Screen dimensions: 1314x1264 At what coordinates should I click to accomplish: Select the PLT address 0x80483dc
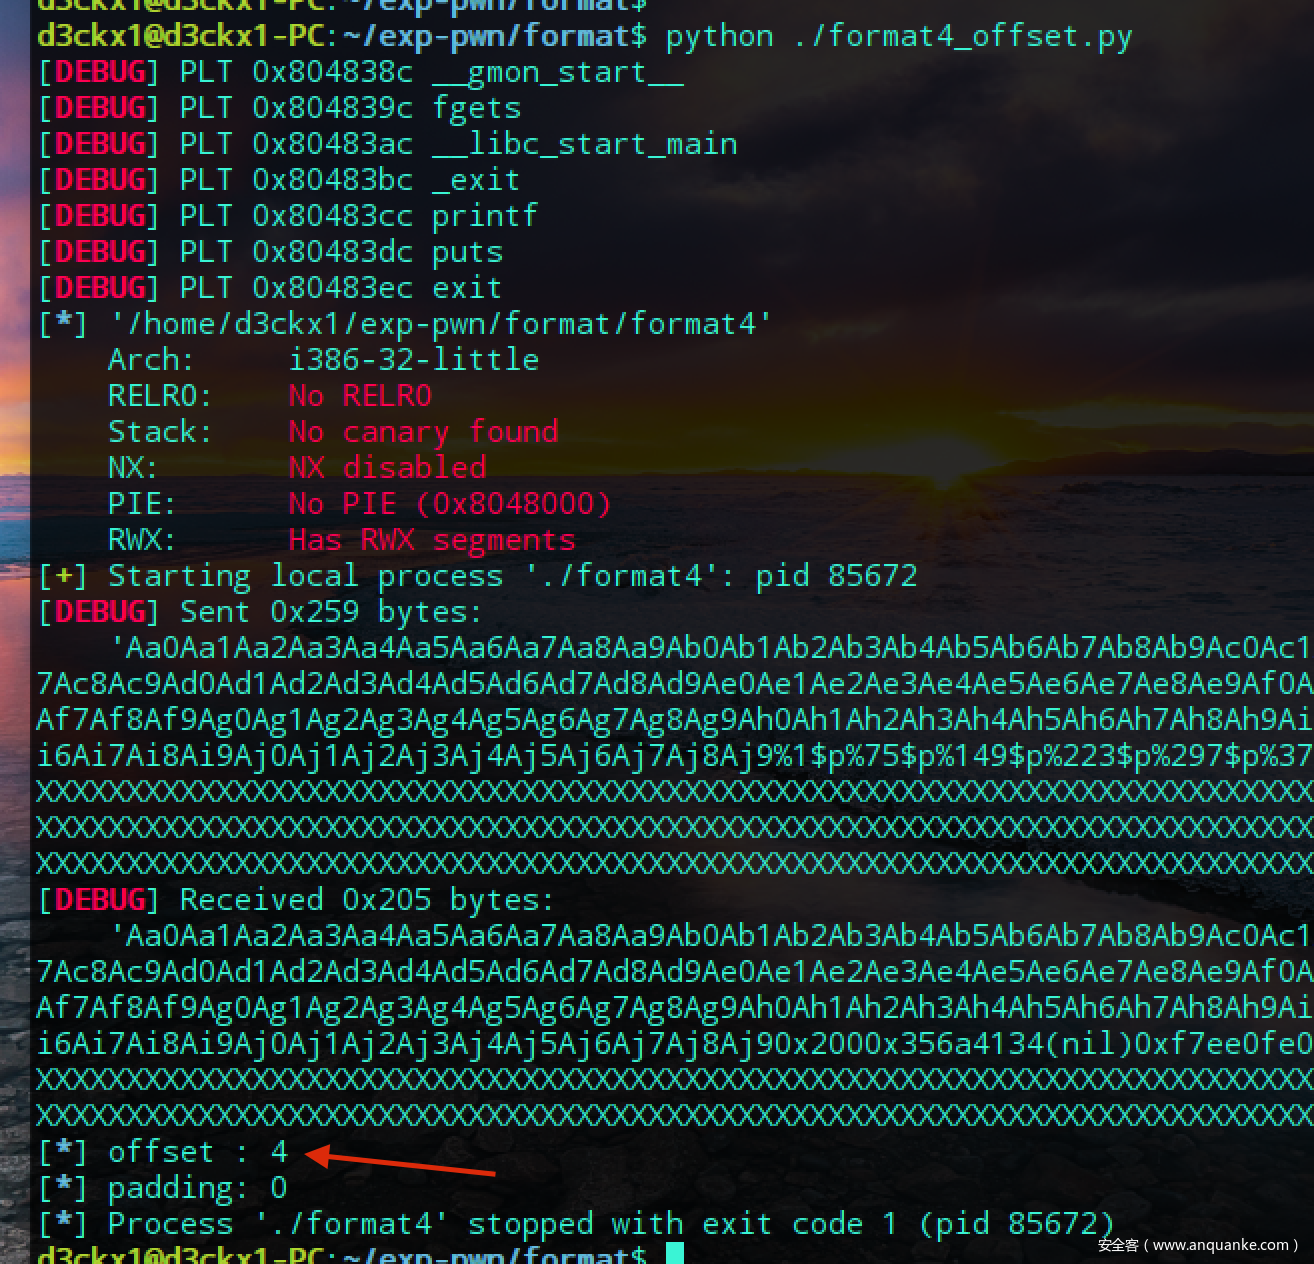[x=332, y=253]
